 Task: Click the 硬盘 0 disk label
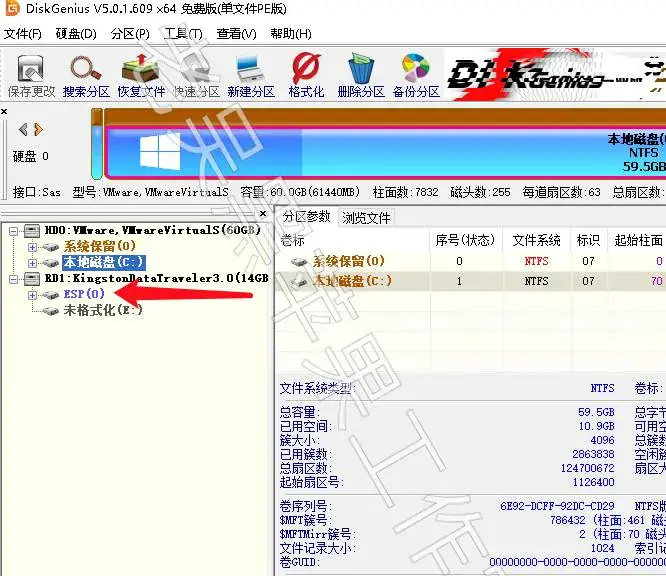31,156
